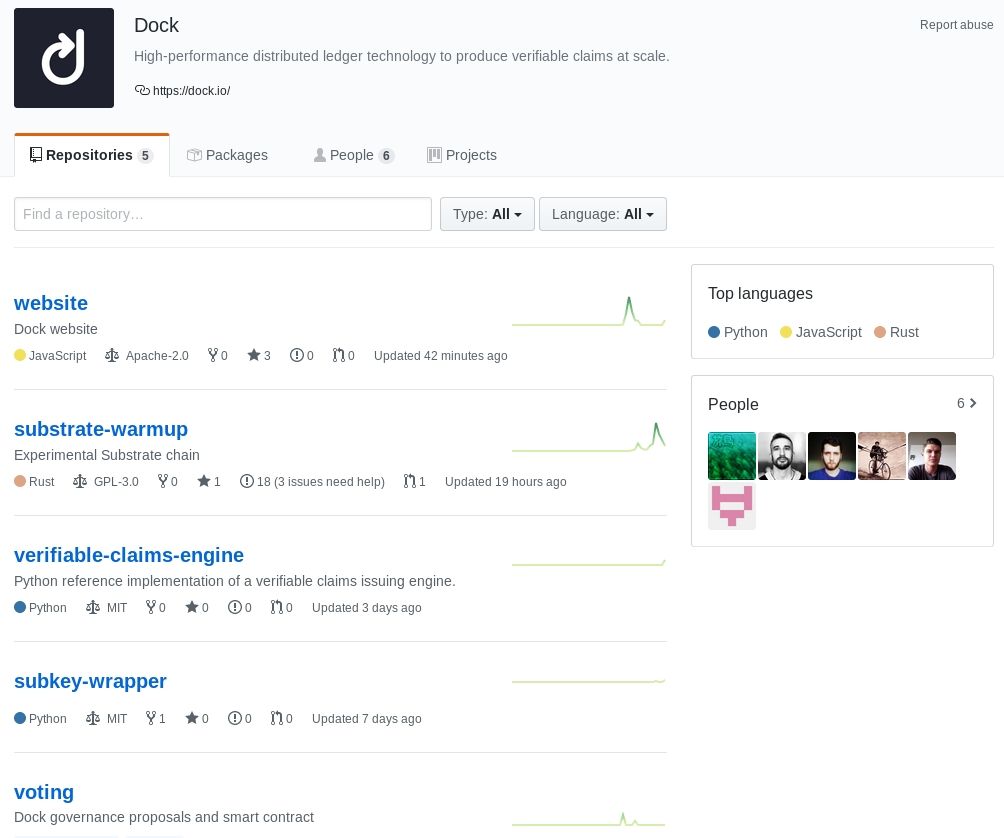
Task: Open the black-and-white bearded member avatar
Action: point(782,456)
